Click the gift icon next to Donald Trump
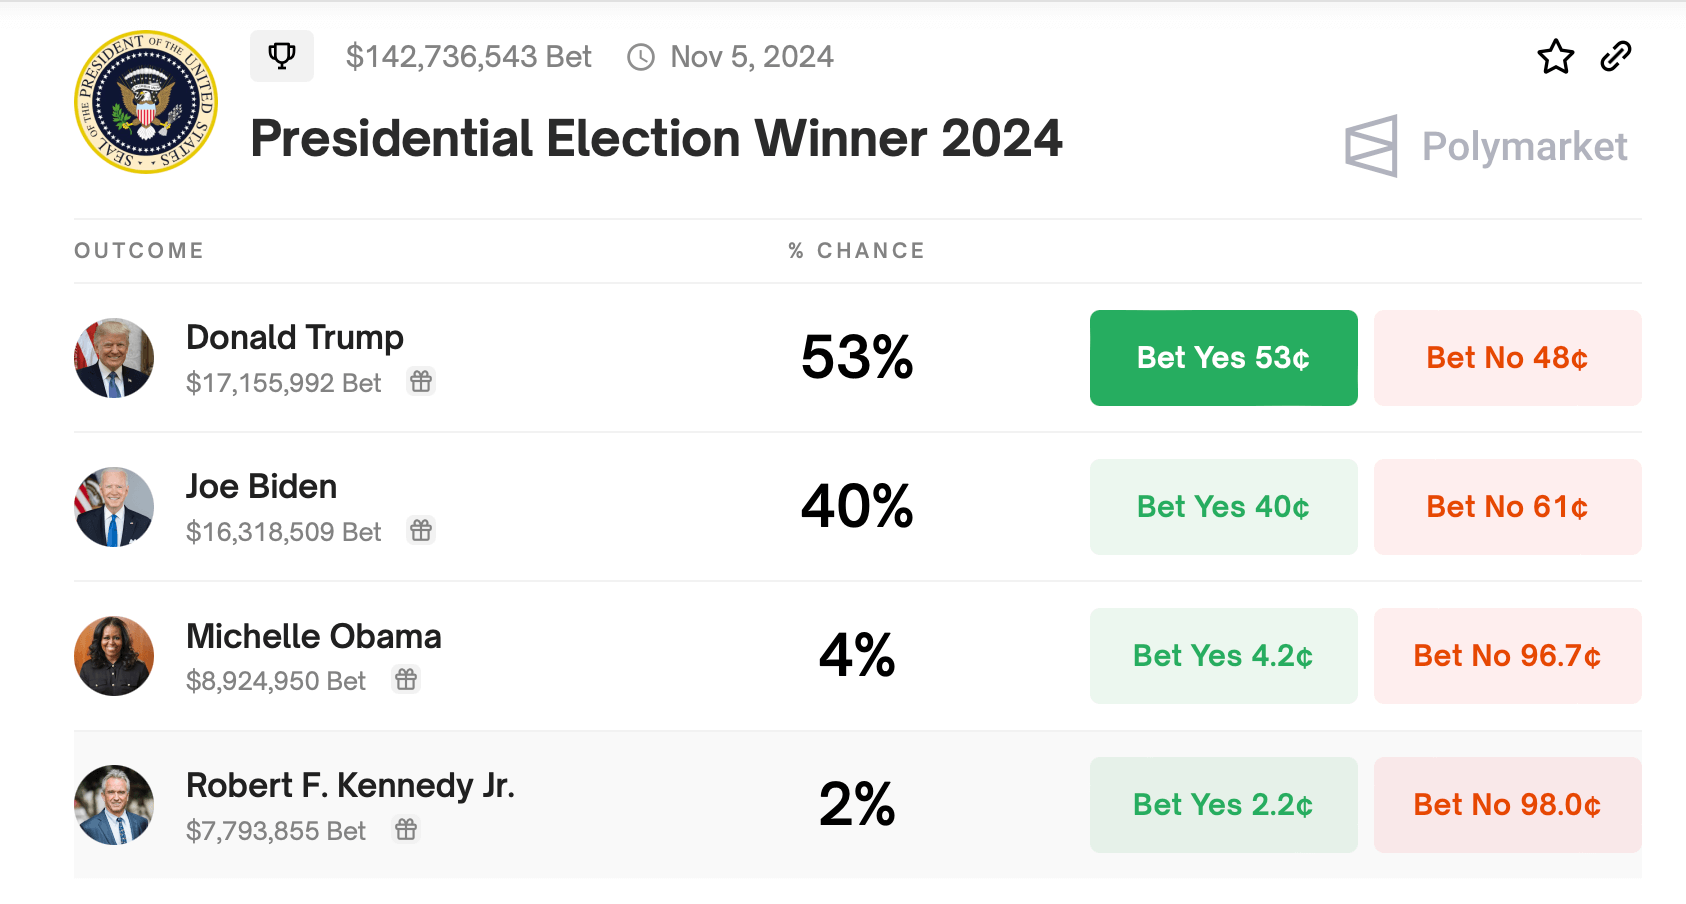The image size is (1686, 904). tap(421, 381)
